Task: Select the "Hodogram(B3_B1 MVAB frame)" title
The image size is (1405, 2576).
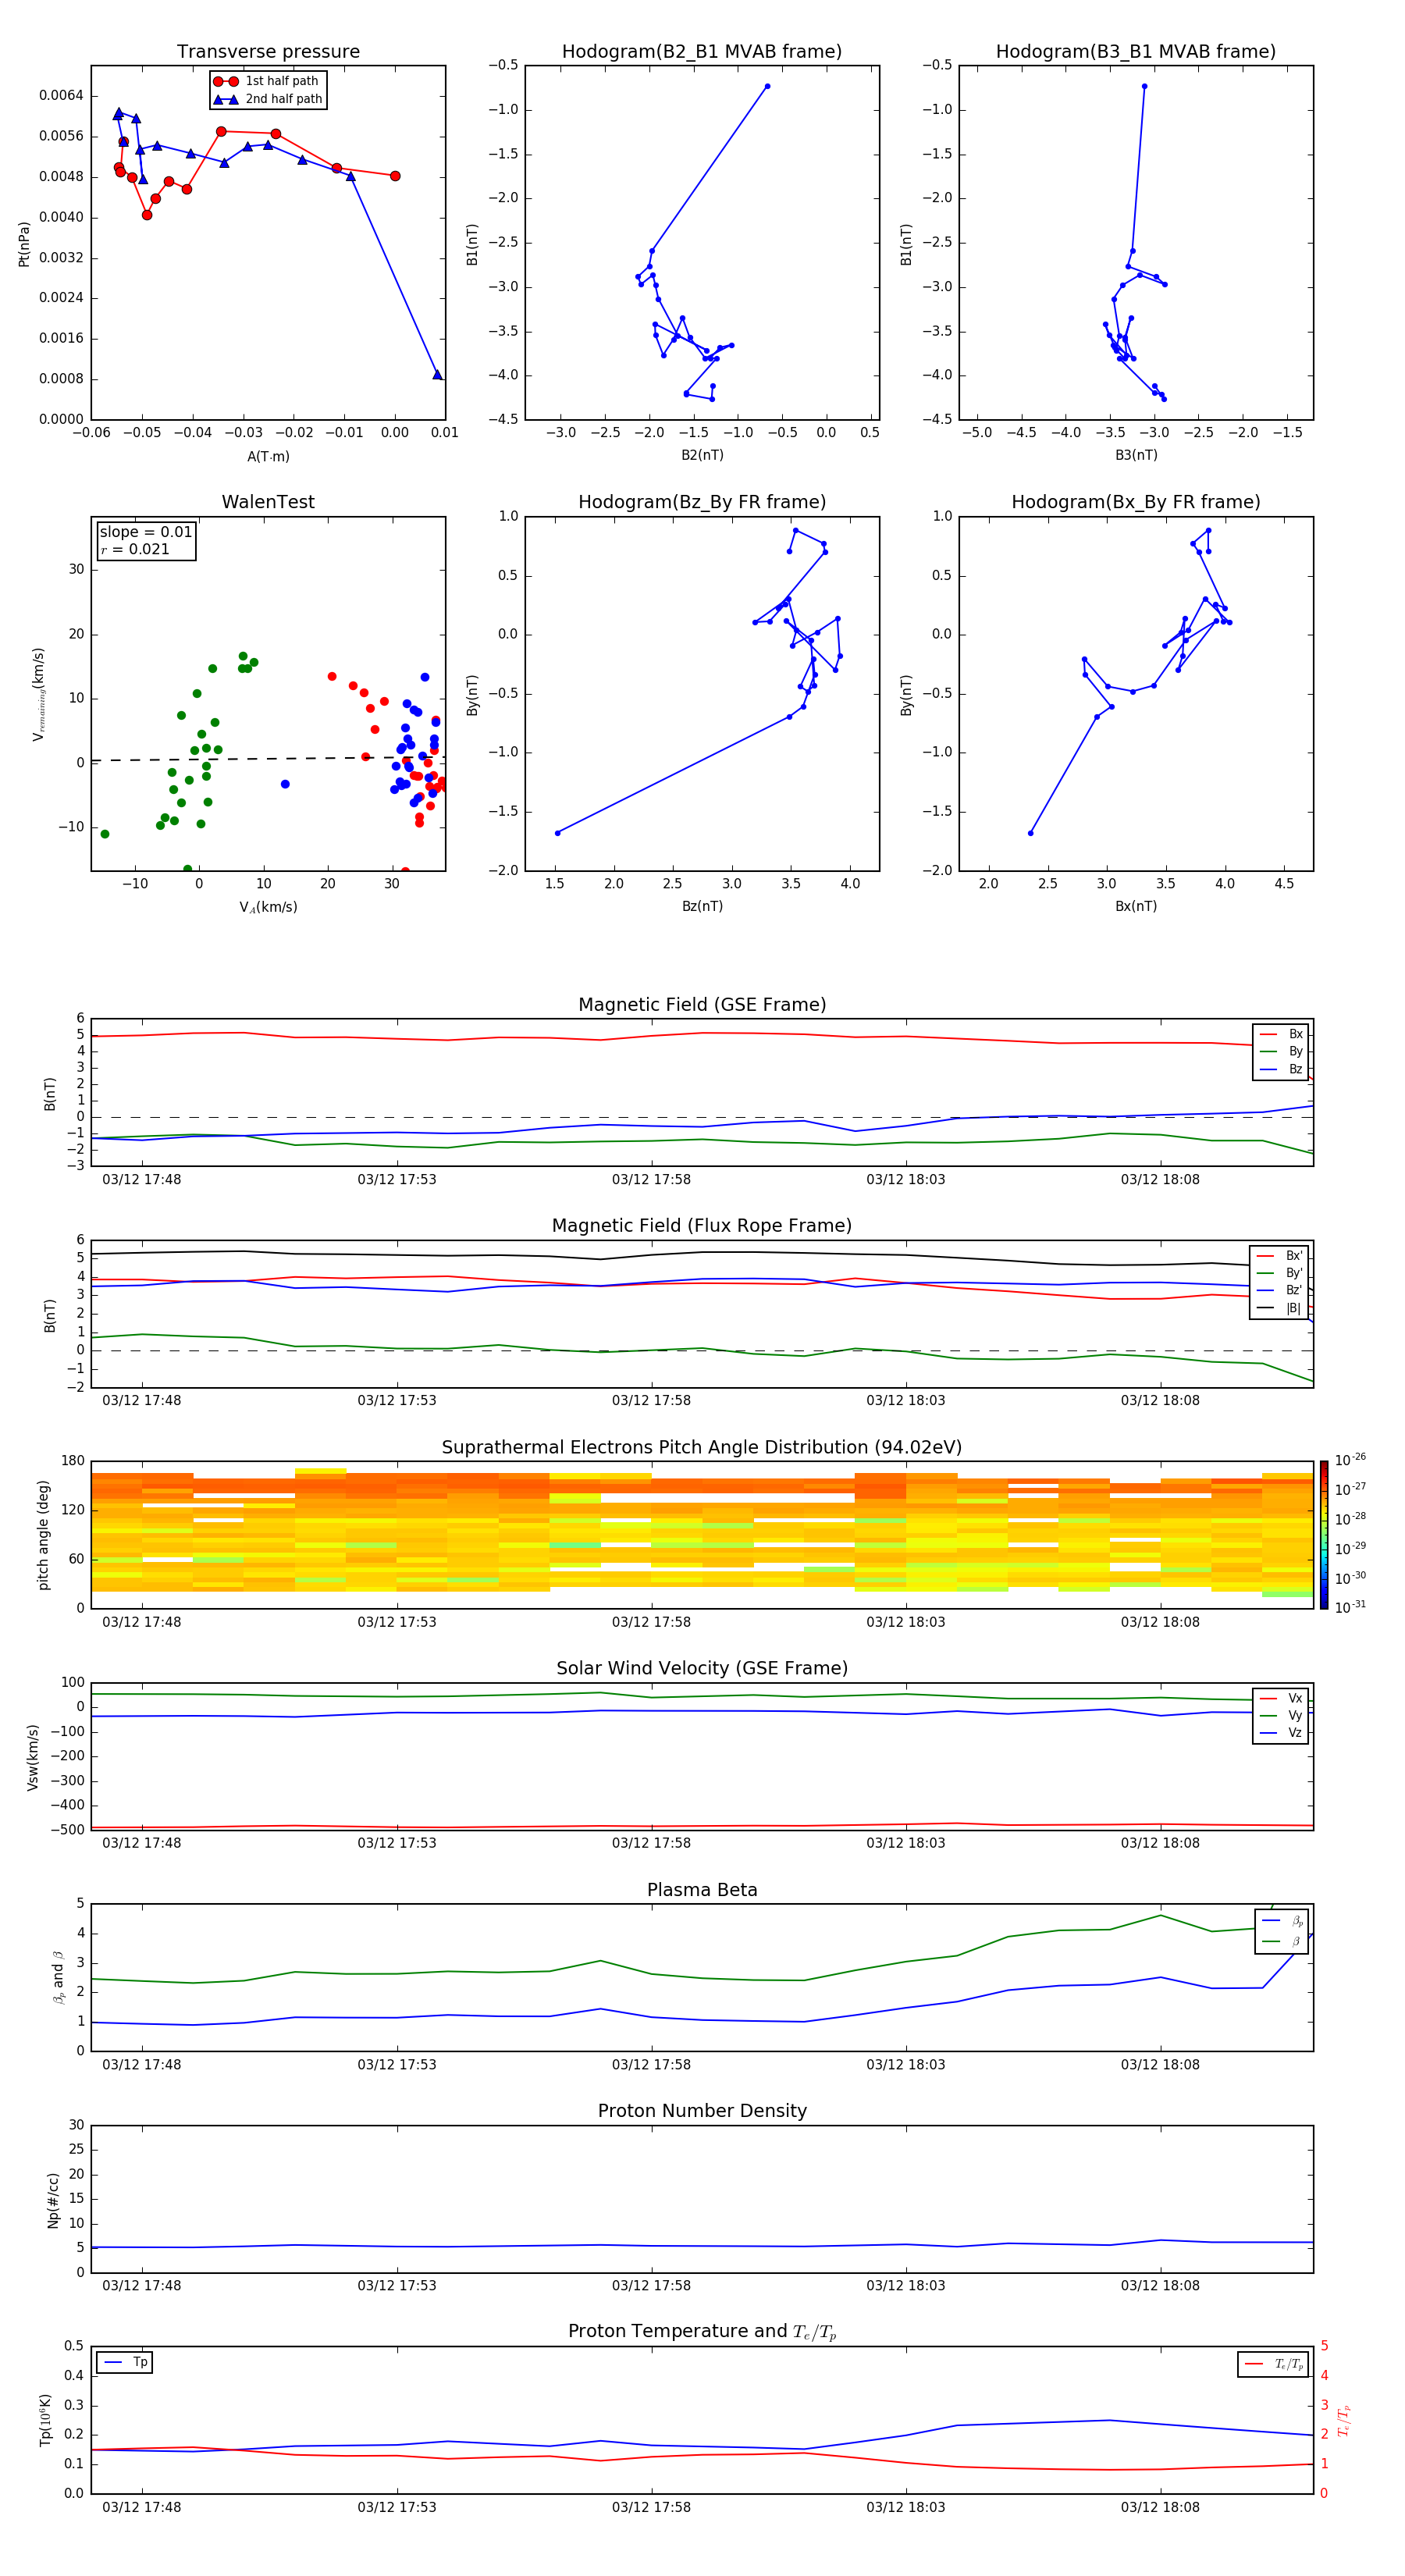Action: [x=1136, y=52]
